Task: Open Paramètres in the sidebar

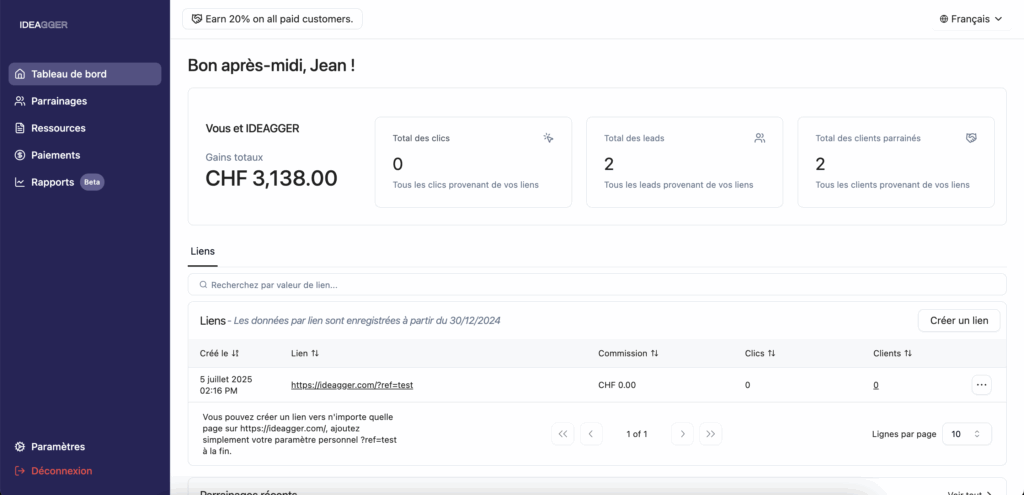Action: [x=85, y=447]
